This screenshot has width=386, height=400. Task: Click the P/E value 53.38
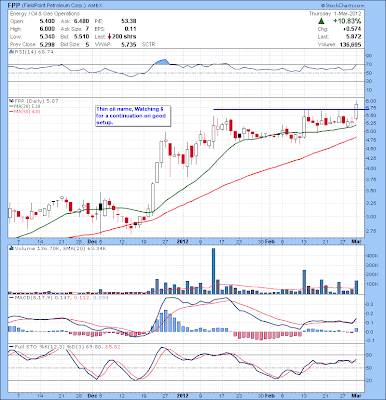[129, 21]
